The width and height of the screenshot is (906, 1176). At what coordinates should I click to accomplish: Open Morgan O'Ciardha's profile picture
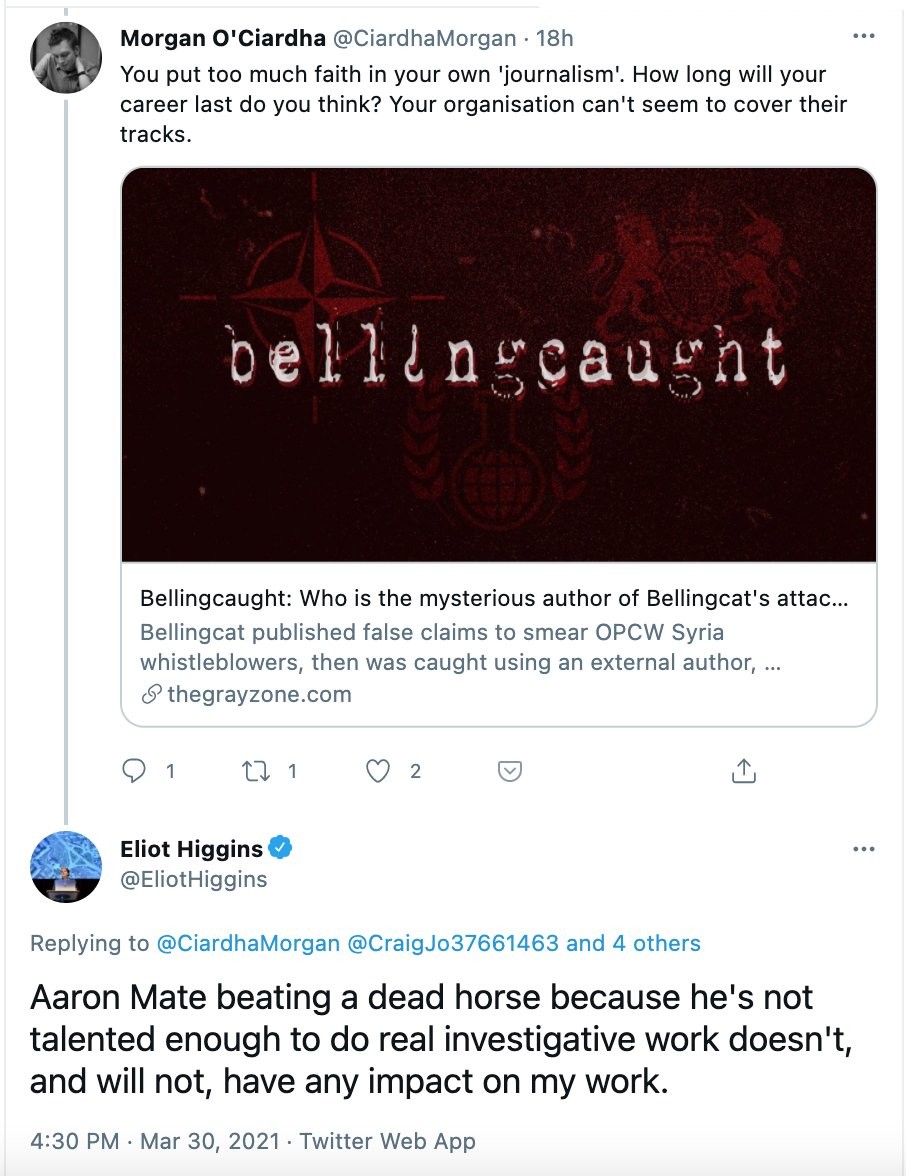click(66, 57)
